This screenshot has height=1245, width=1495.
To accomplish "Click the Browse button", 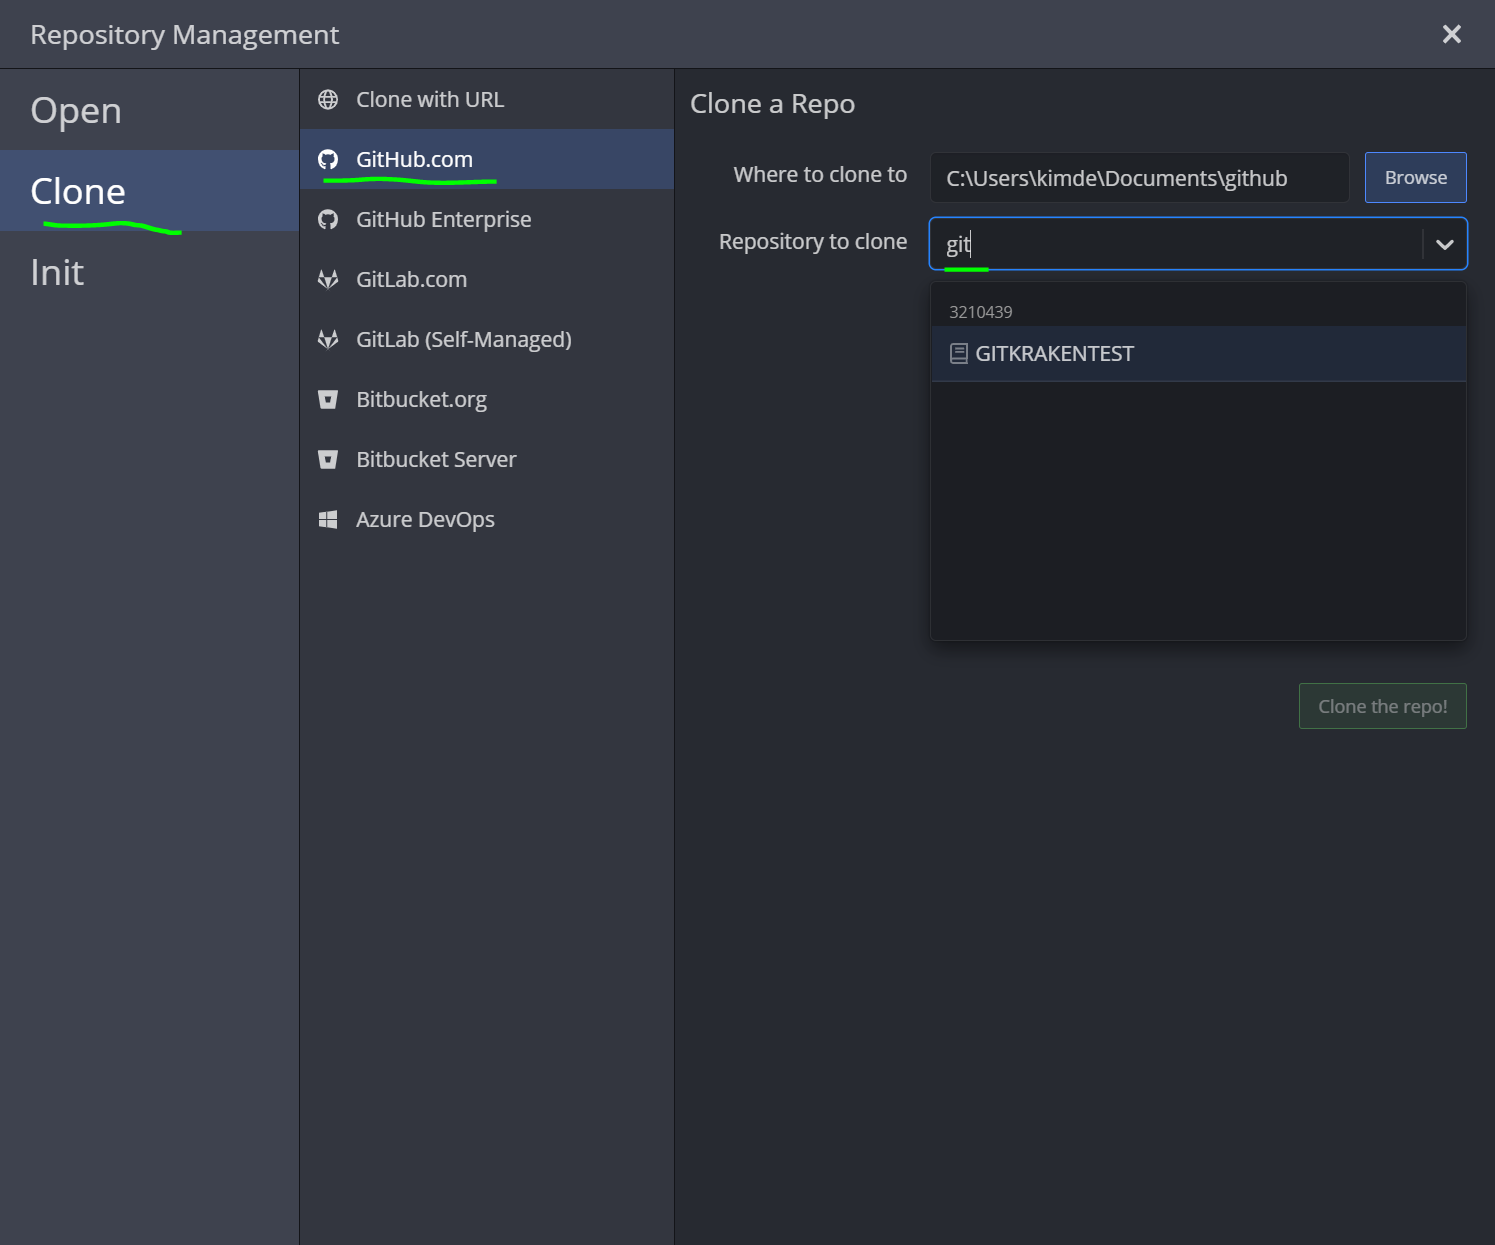I will pos(1416,178).
